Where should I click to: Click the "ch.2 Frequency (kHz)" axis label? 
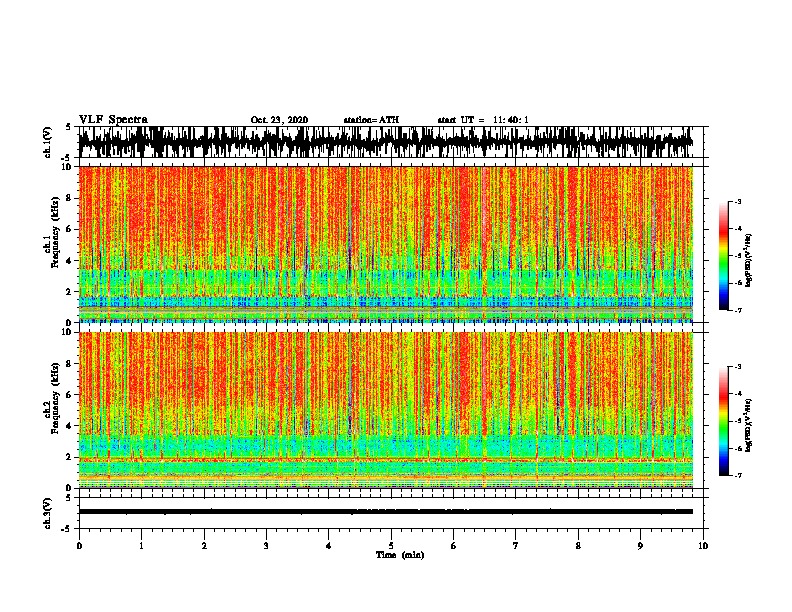(51, 399)
